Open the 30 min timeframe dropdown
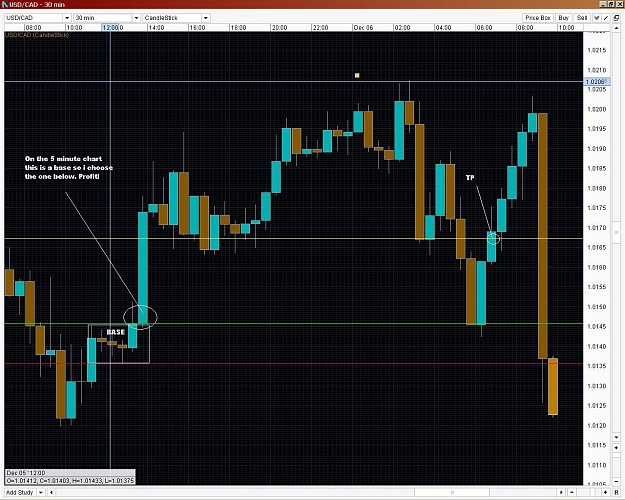625x500 pixels. [x=136, y=18]
